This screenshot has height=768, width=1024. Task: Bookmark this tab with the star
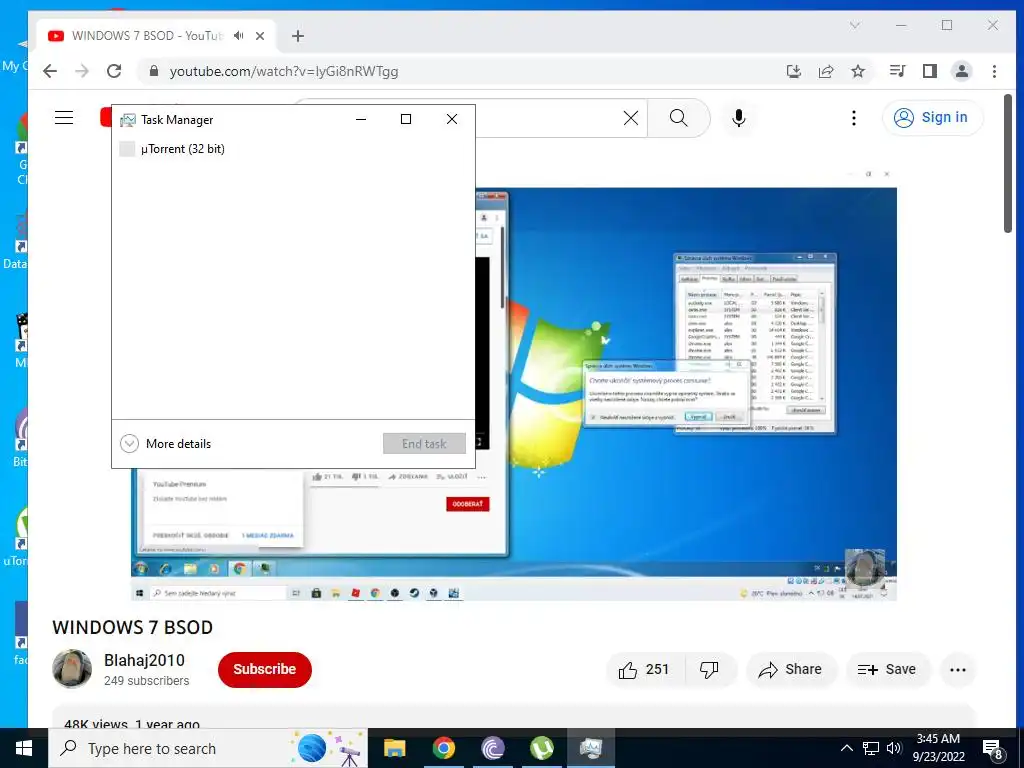[x=858, y=71]
